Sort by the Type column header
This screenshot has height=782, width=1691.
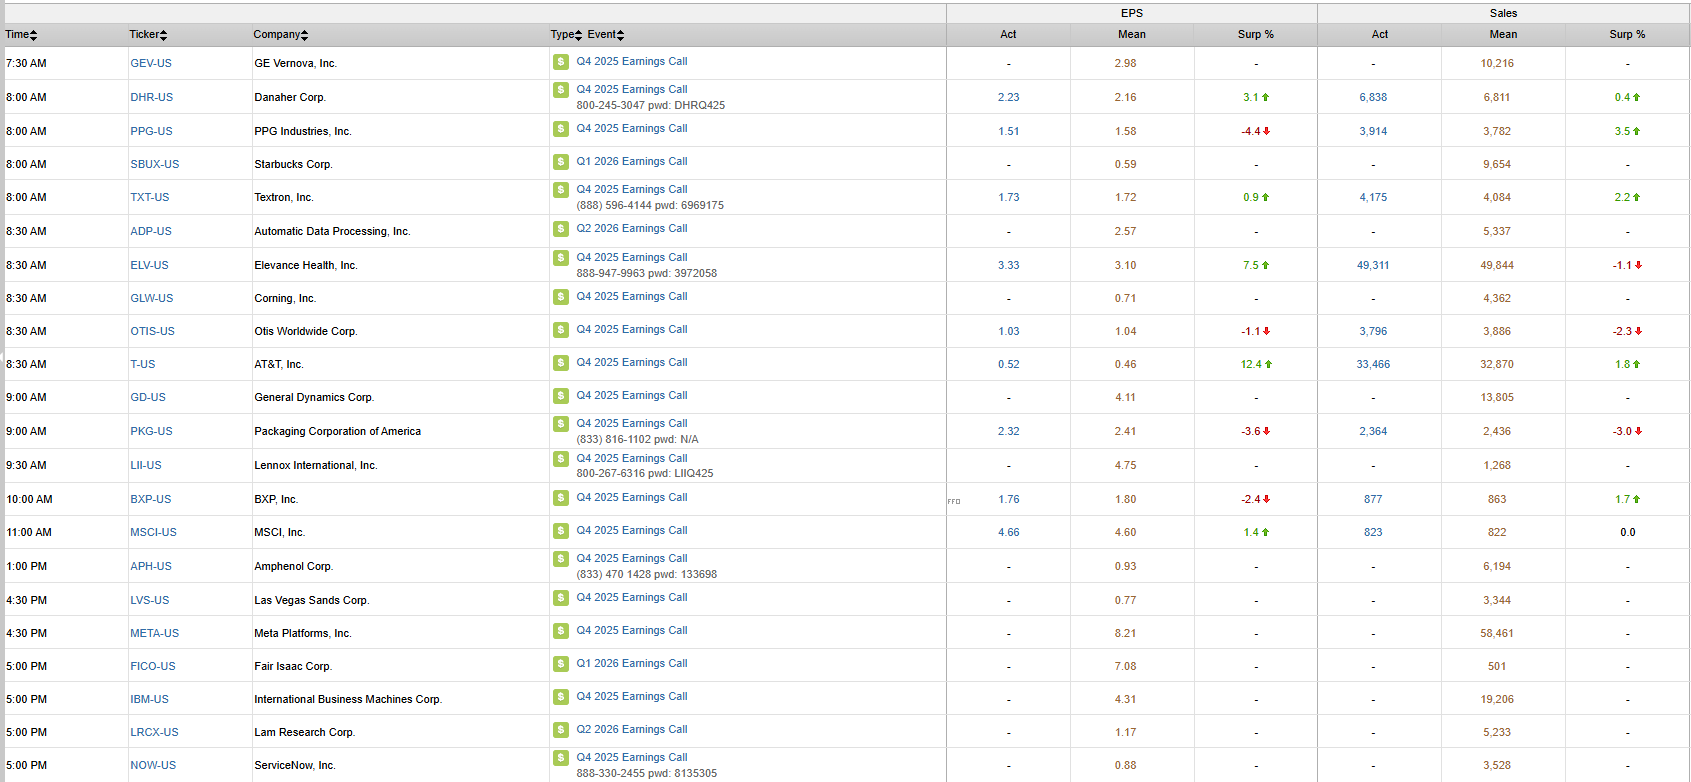(565, 35)
